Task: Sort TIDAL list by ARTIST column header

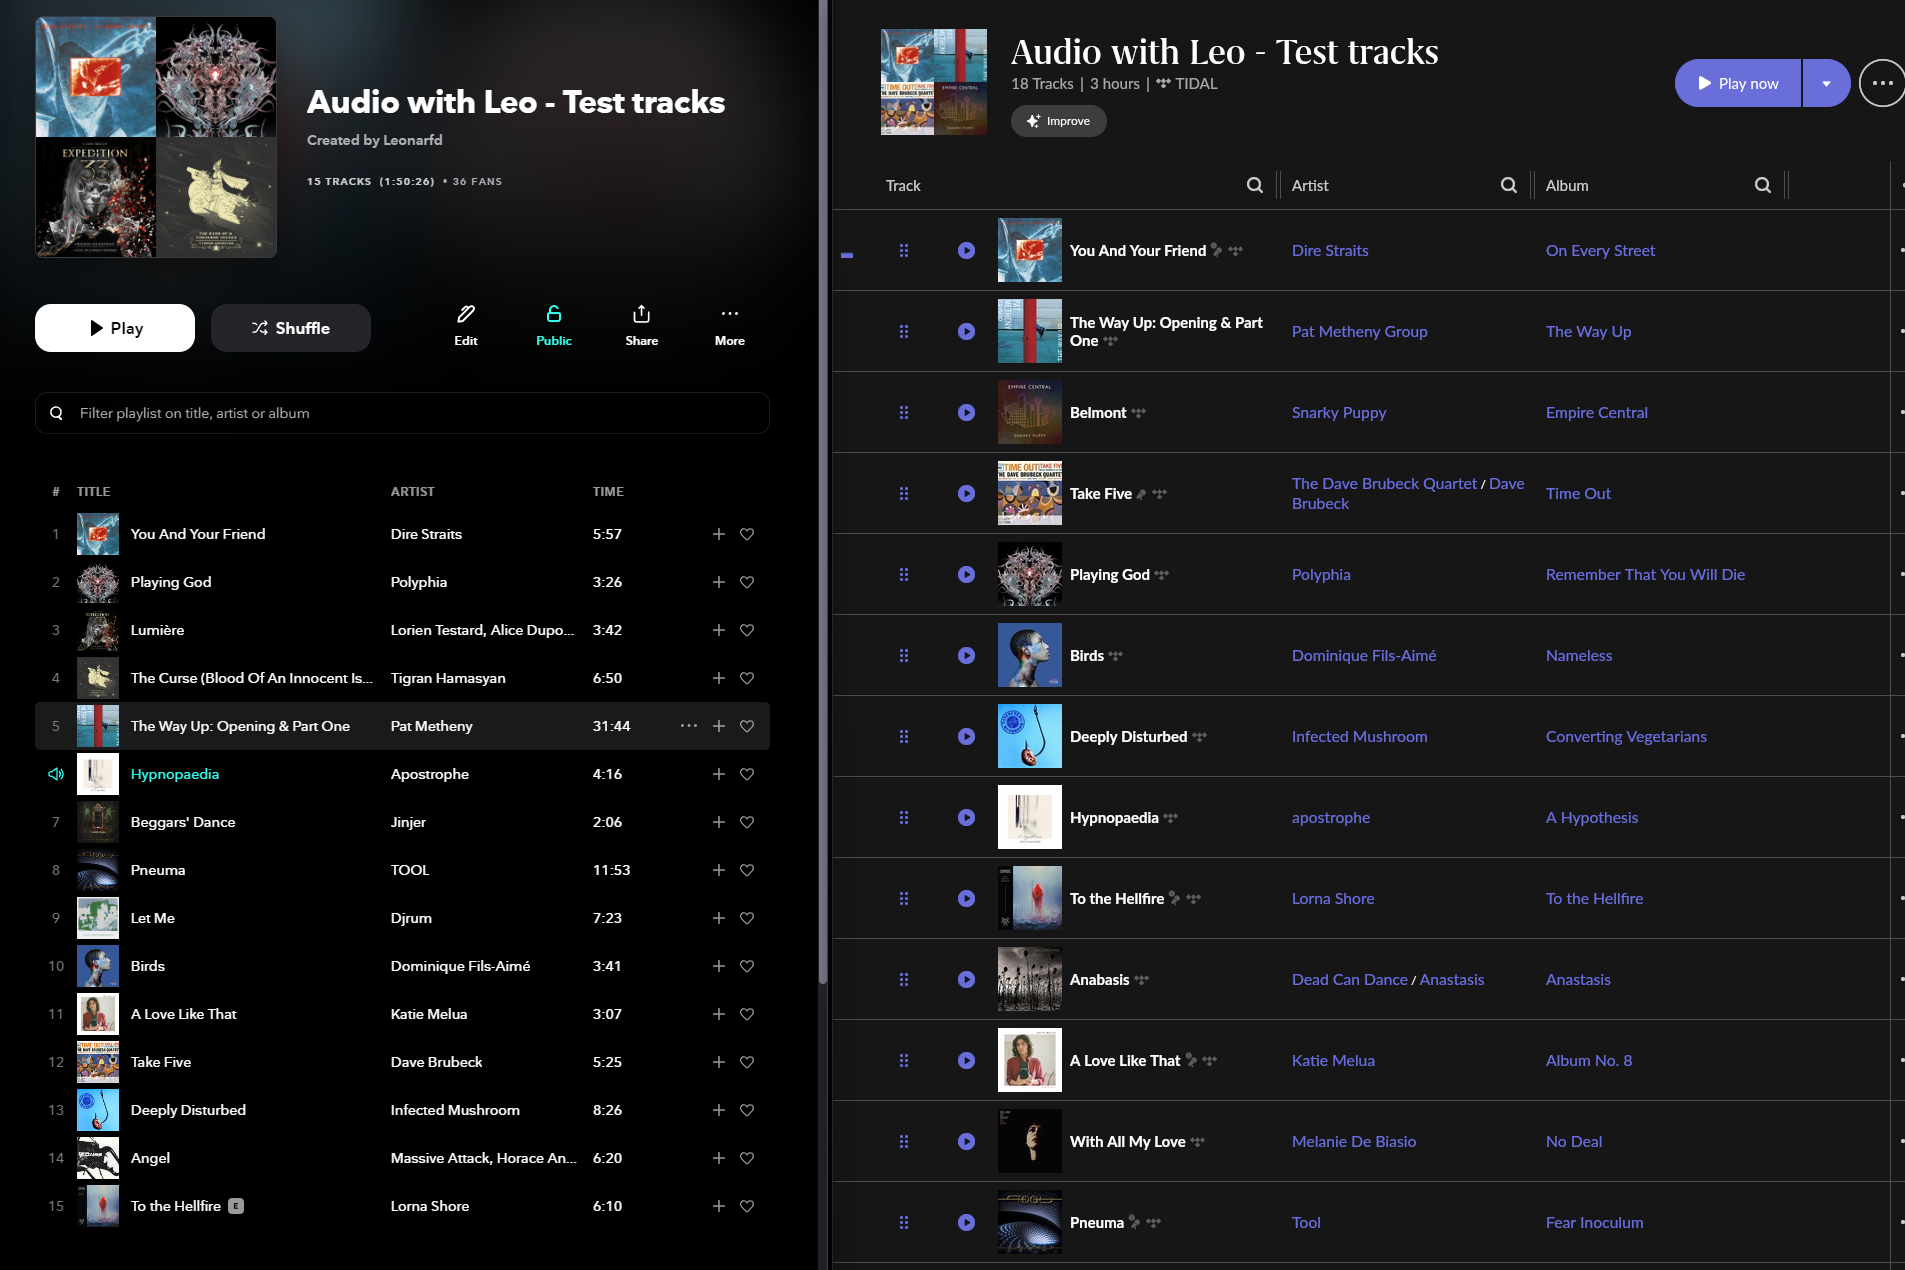Action: [413, 492]
